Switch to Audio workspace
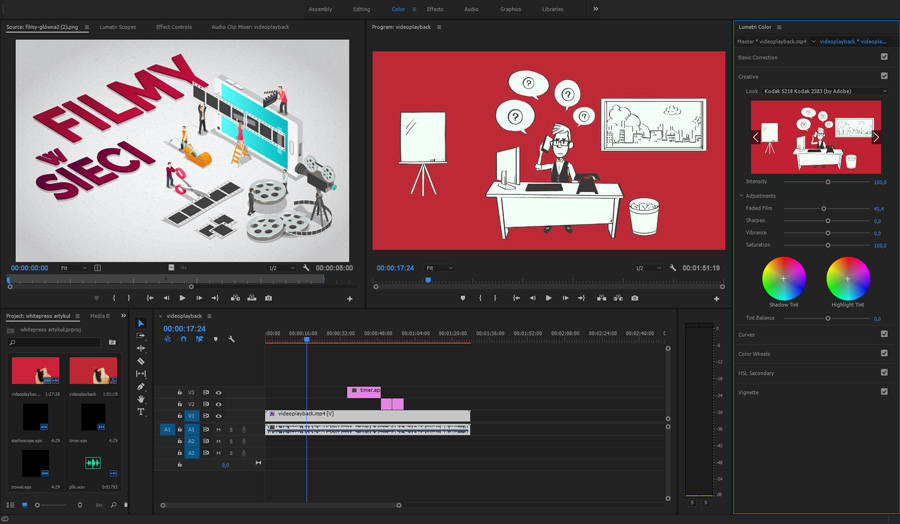 [471, 9]
